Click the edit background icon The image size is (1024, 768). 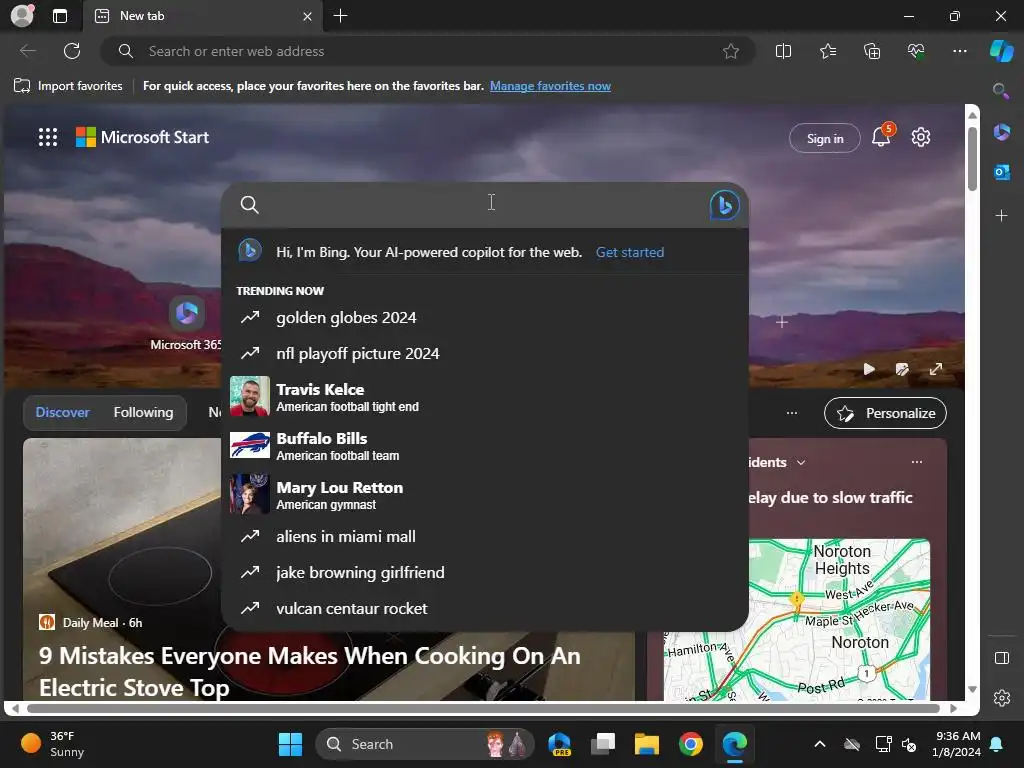coord(902,369)
